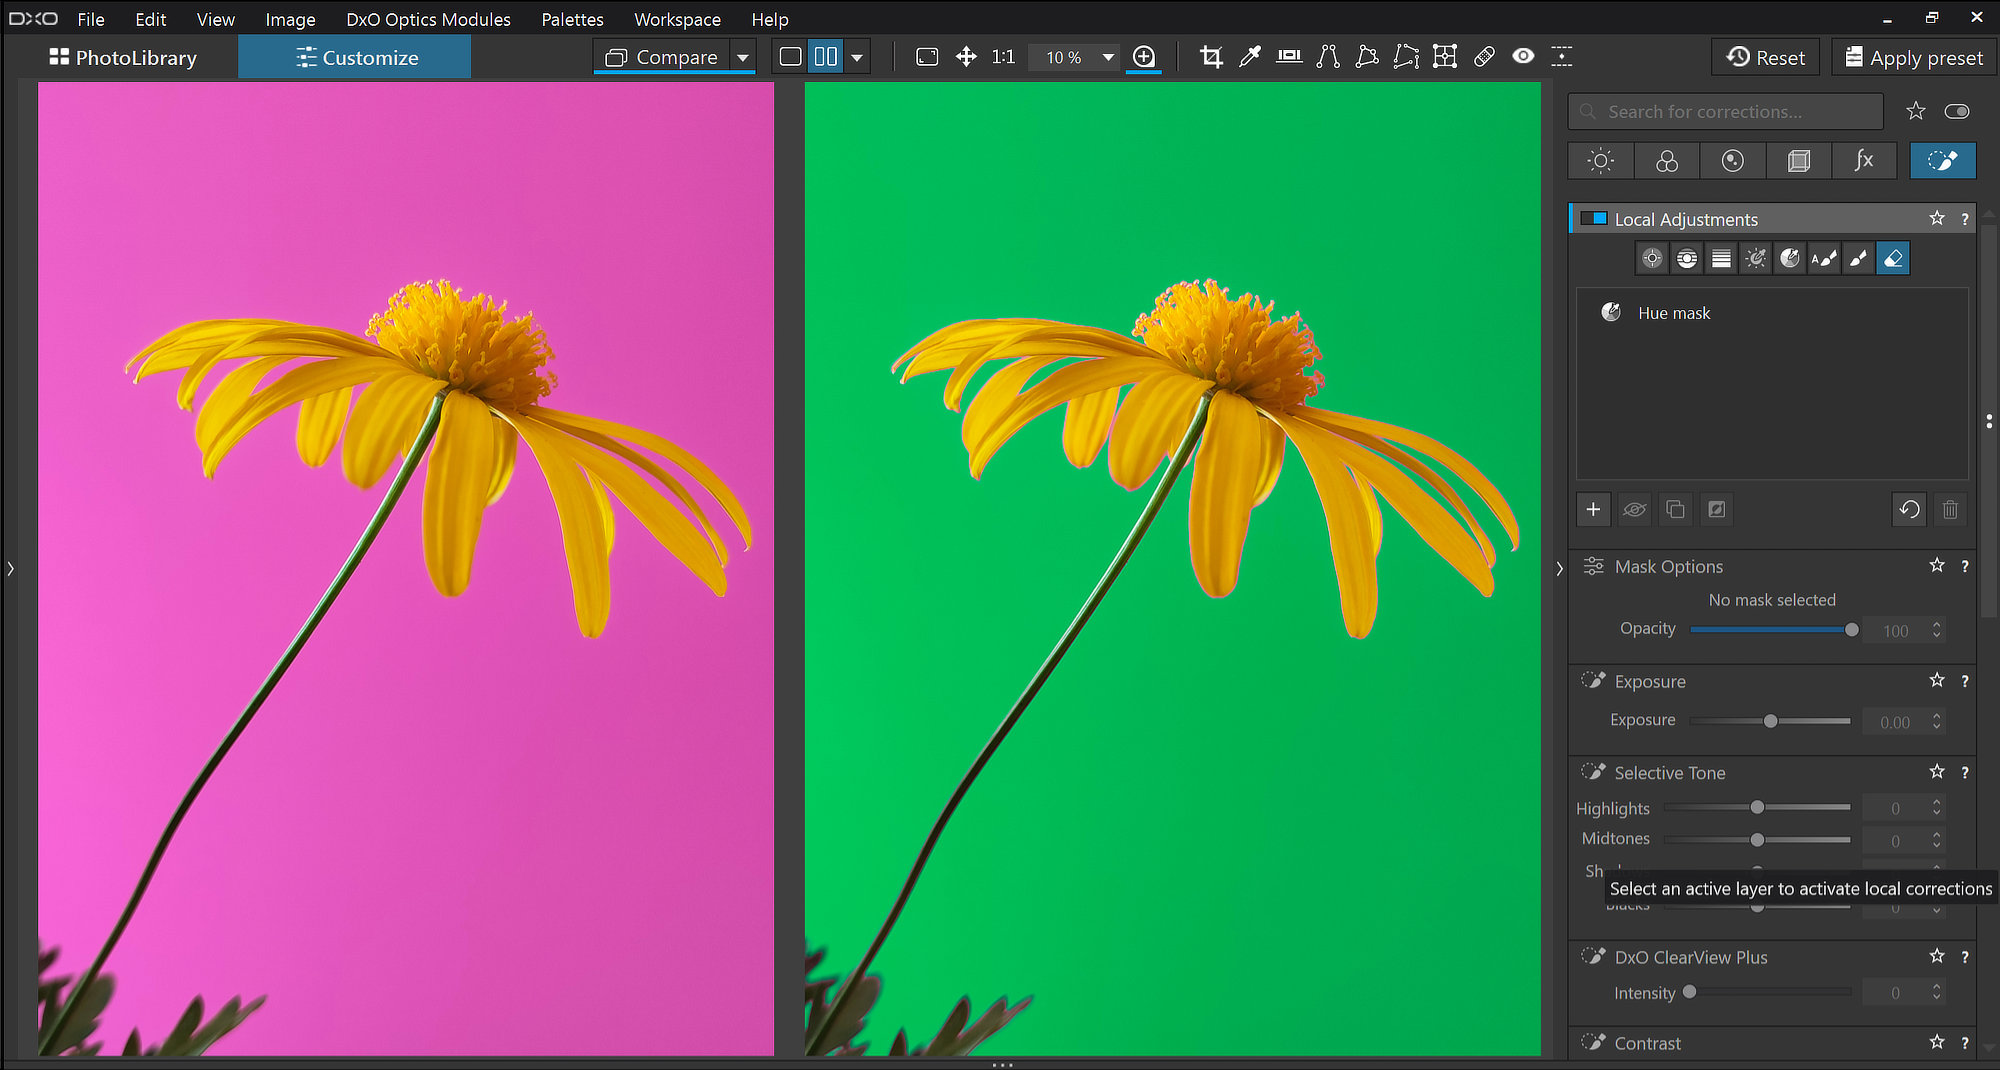Select the Repair bandage tool
The width and height of the screenshot is (2000, 1070).
tap(1484, 57)
